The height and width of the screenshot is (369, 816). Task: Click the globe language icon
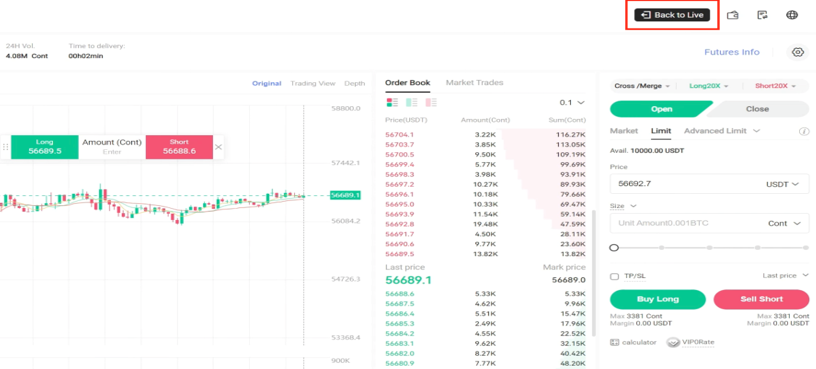coord(792,15)
